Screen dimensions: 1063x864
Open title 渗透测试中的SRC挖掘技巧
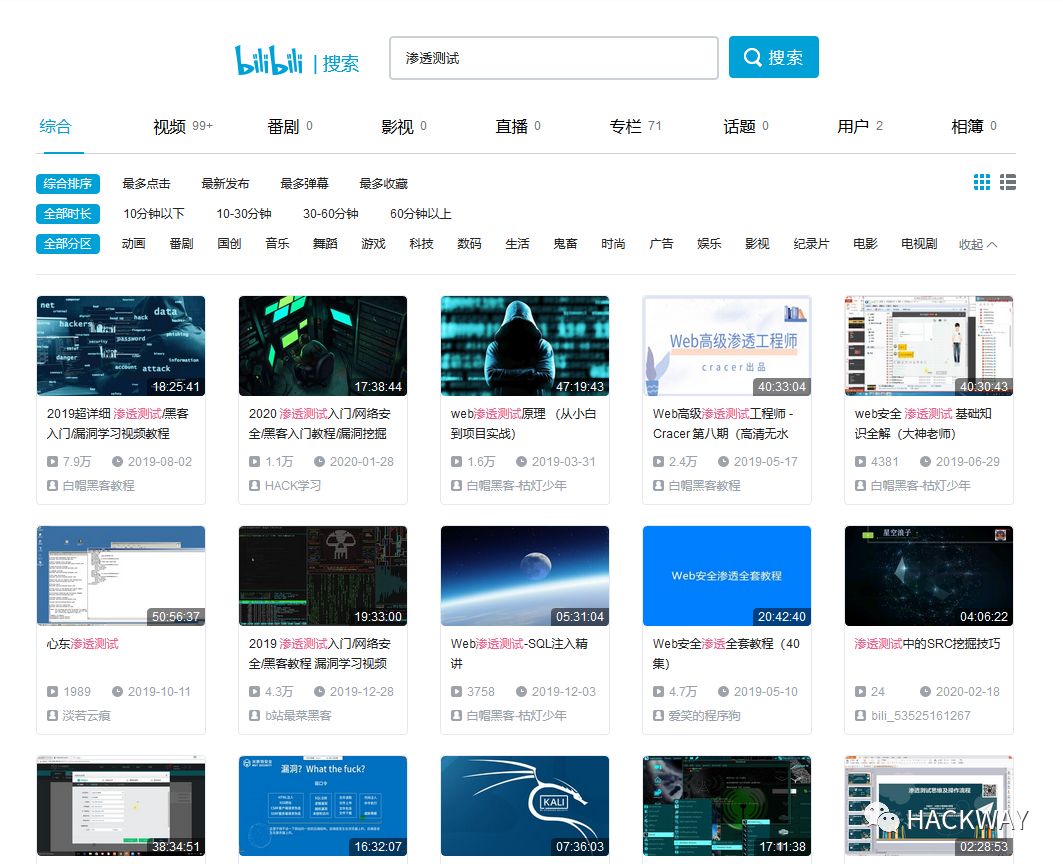(x=927, y=644)
